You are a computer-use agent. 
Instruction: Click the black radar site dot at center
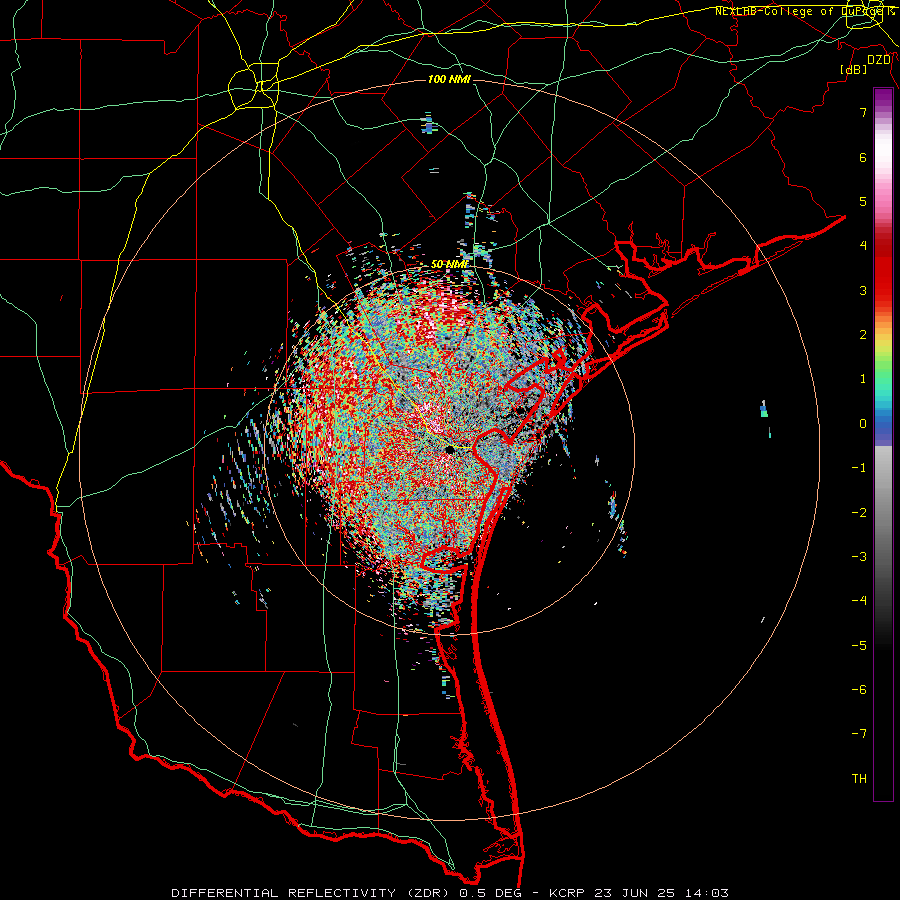tap(449, 450)
